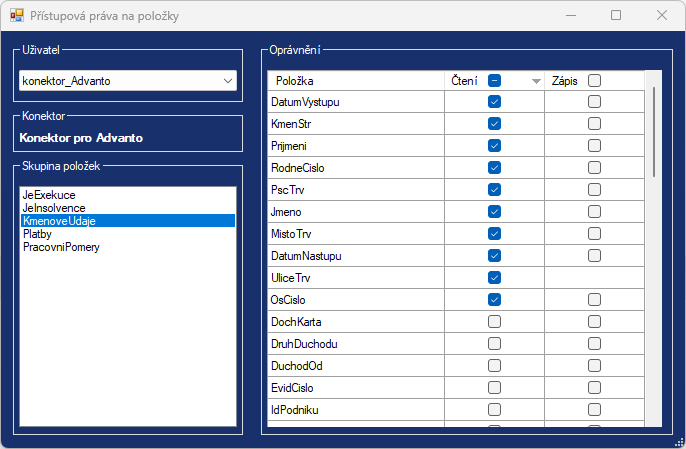Click the window resize grip corner

679,442
